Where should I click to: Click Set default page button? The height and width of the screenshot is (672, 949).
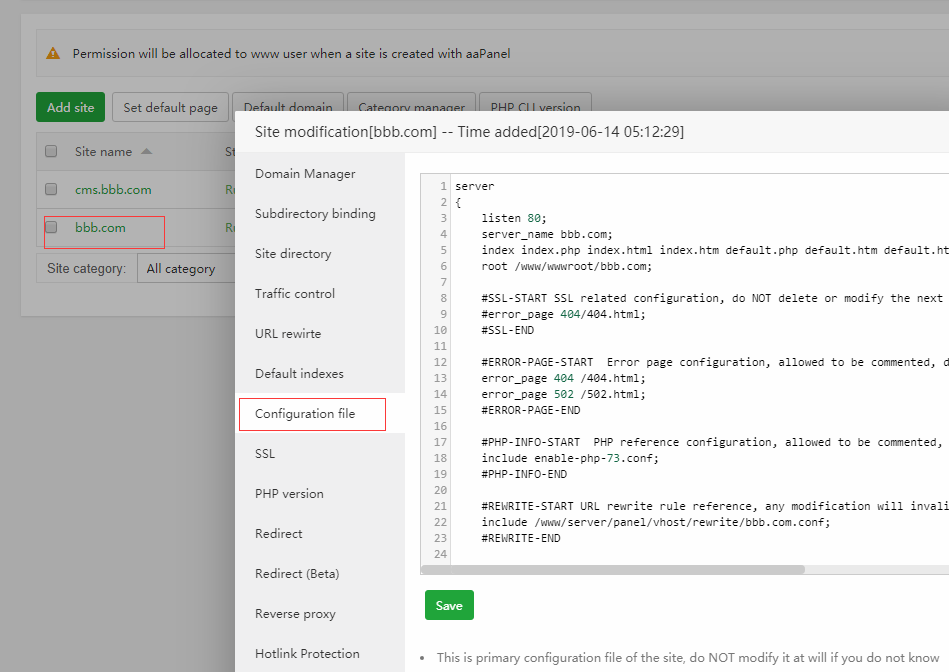point(170,107)
